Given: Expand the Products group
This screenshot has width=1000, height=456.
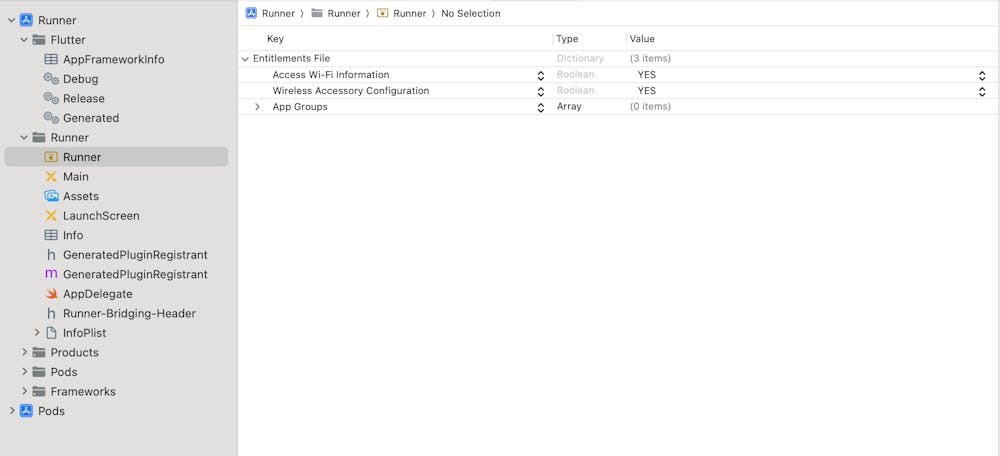Looking at the screenshot, I should [24, 352].
